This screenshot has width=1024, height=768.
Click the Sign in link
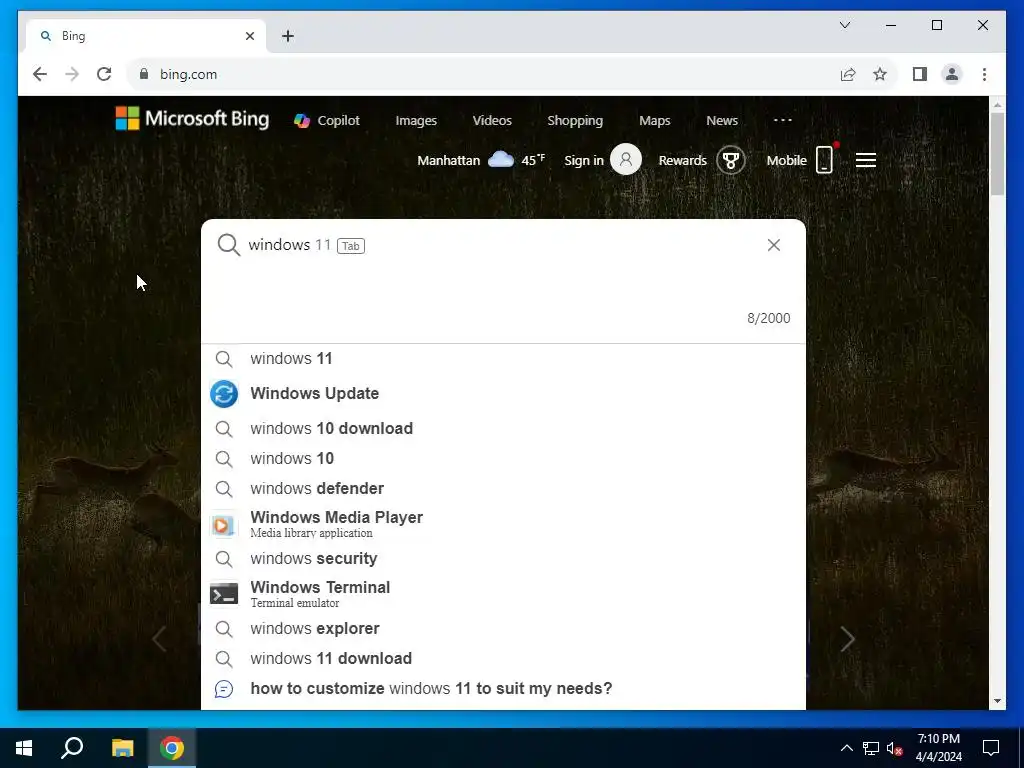point(583,160)
